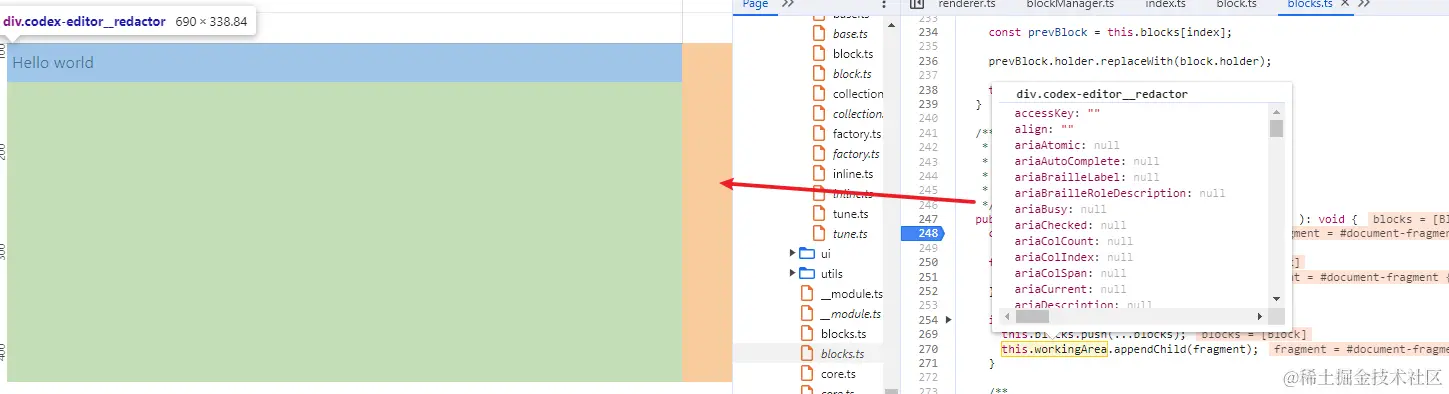Click the ariaAutoComplete property row
The width and height of the screenshot is (1449, 394).
(x=1087, y=161)
